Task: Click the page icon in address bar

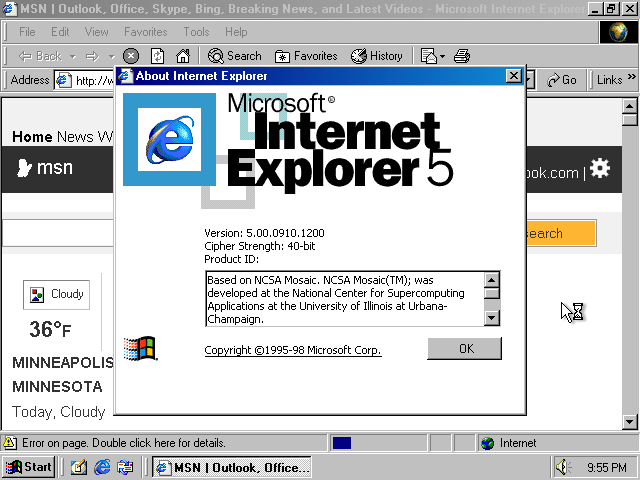Action: point(63,80)
